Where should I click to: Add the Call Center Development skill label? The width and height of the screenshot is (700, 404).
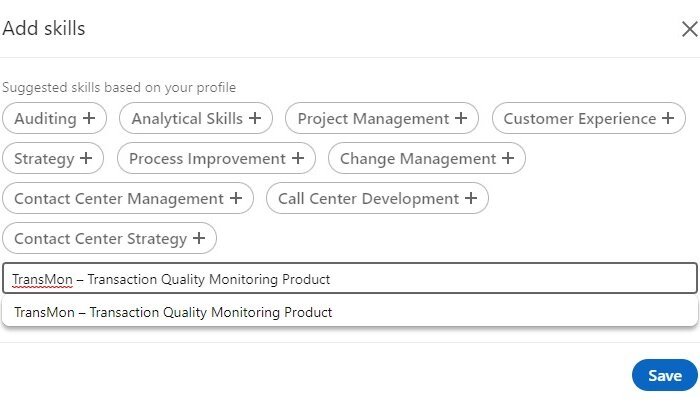[368, 199]
